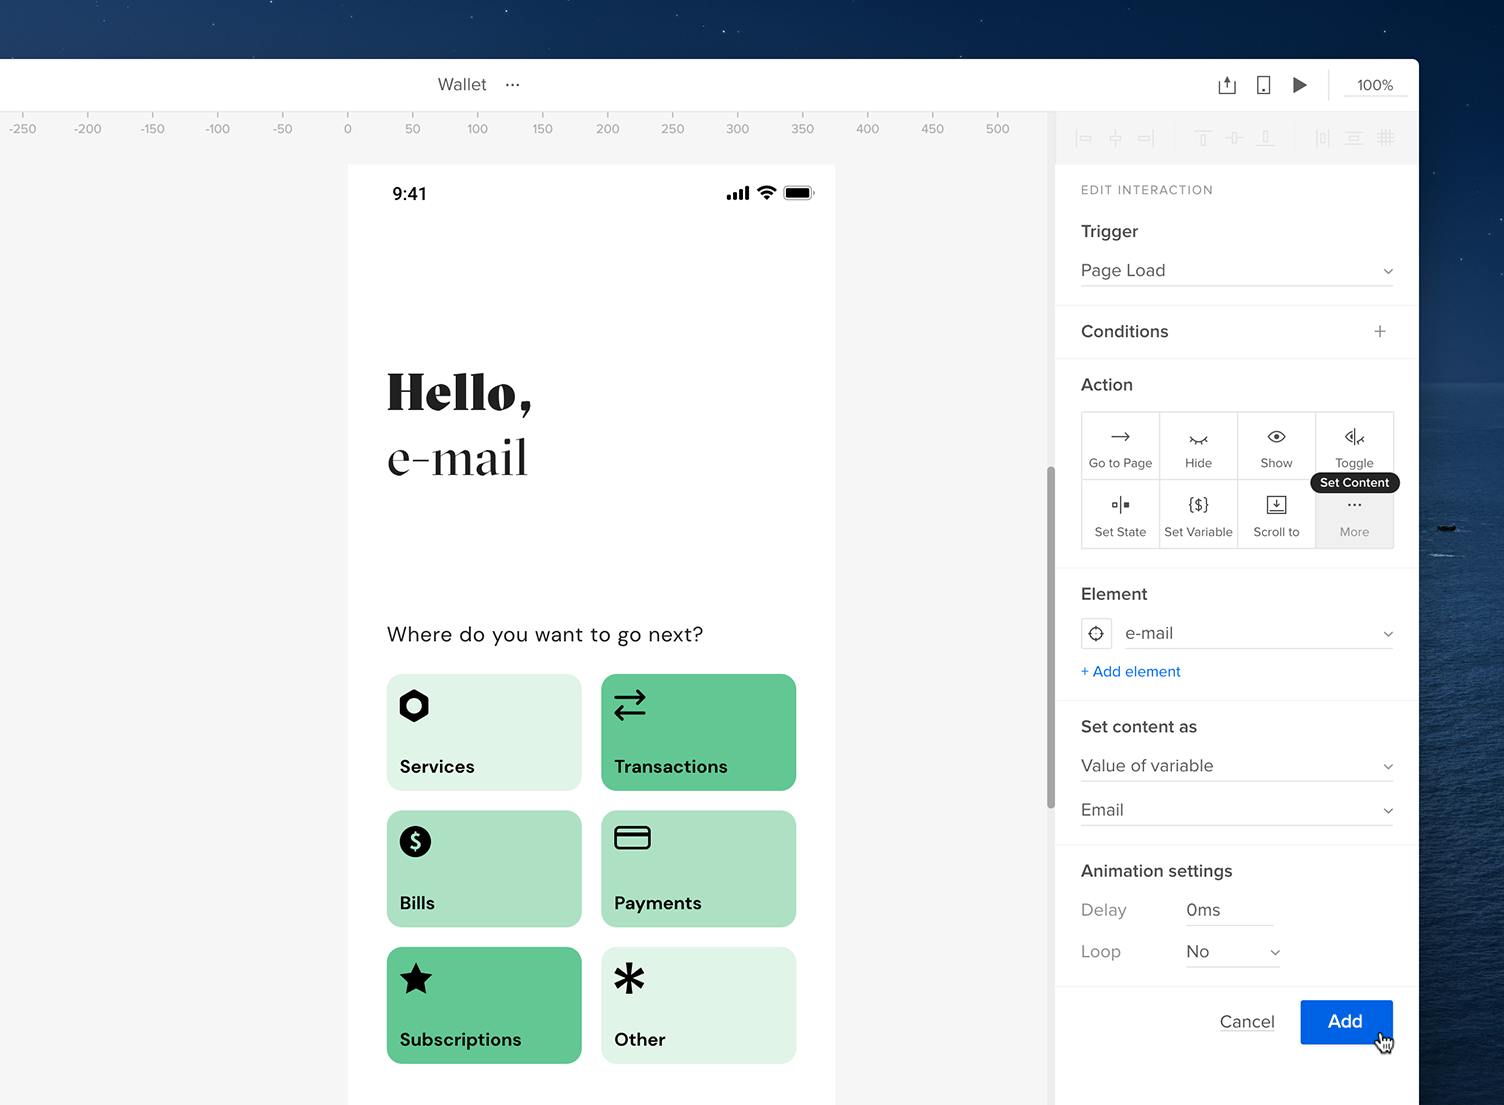The height and width of the screenshot is (1105, 1504).
Task: Open the Wallet page options menu
Action: (x=512, y=85)
